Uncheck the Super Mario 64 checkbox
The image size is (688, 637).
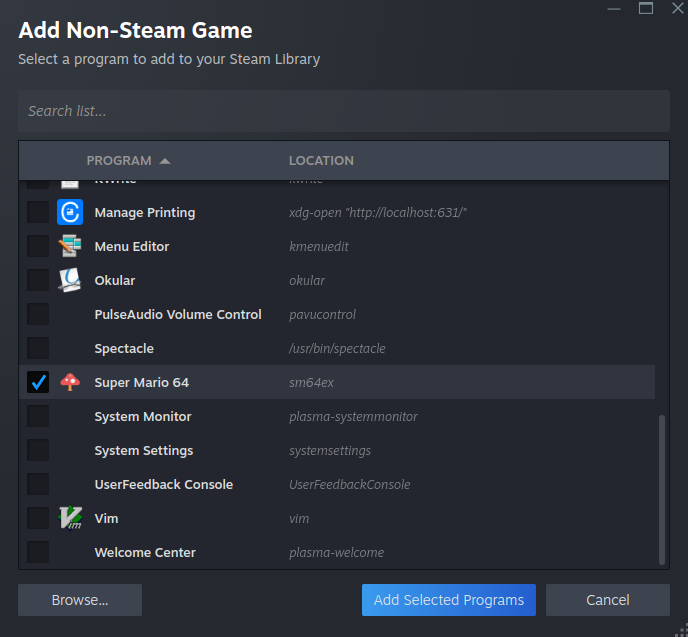[x=38, y=382]
